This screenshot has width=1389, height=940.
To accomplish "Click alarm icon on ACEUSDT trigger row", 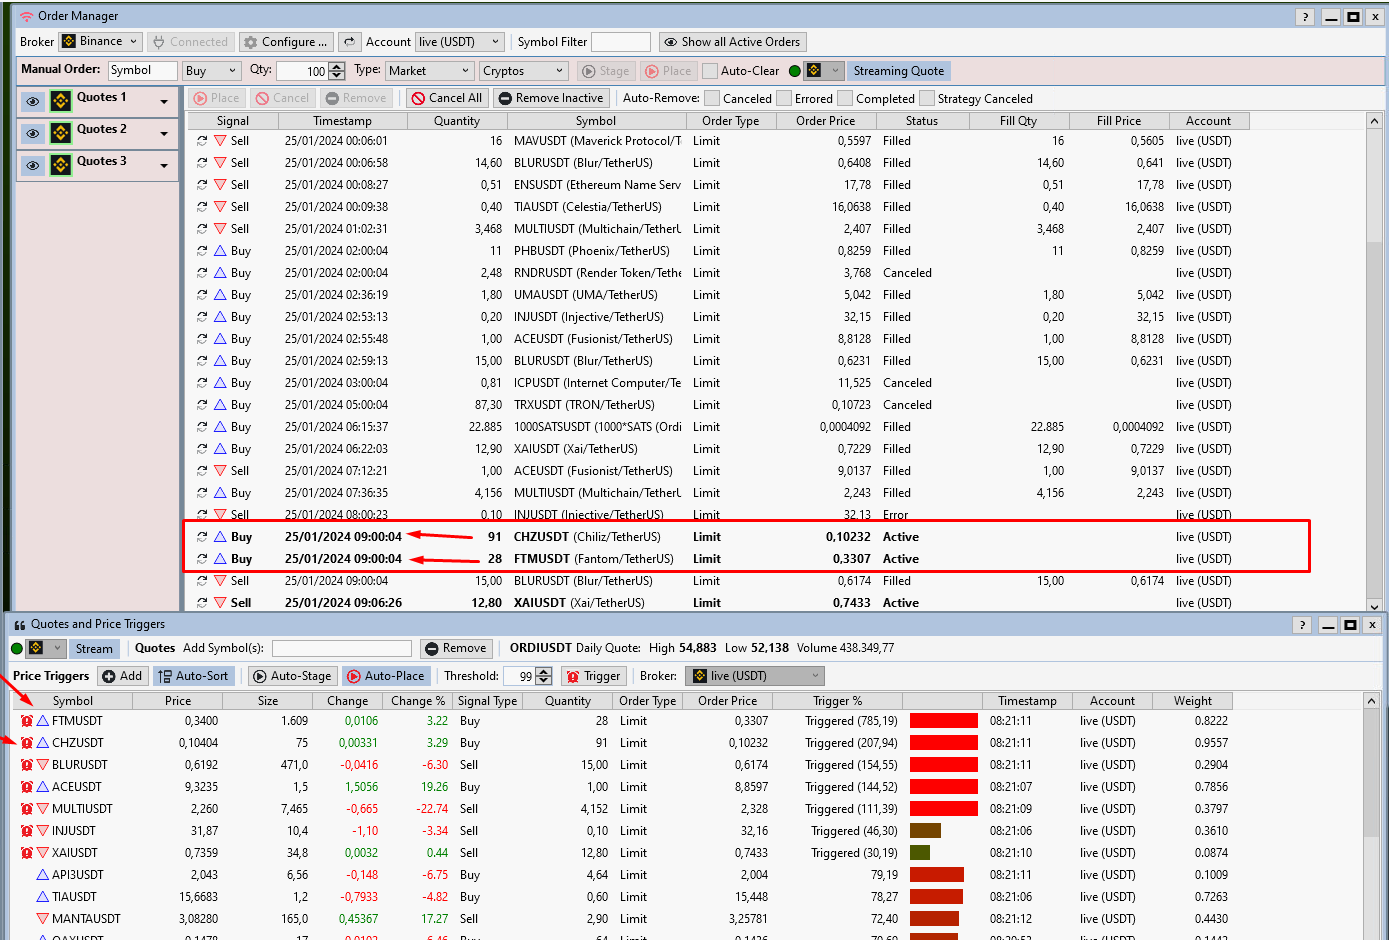I will (27, 787).
